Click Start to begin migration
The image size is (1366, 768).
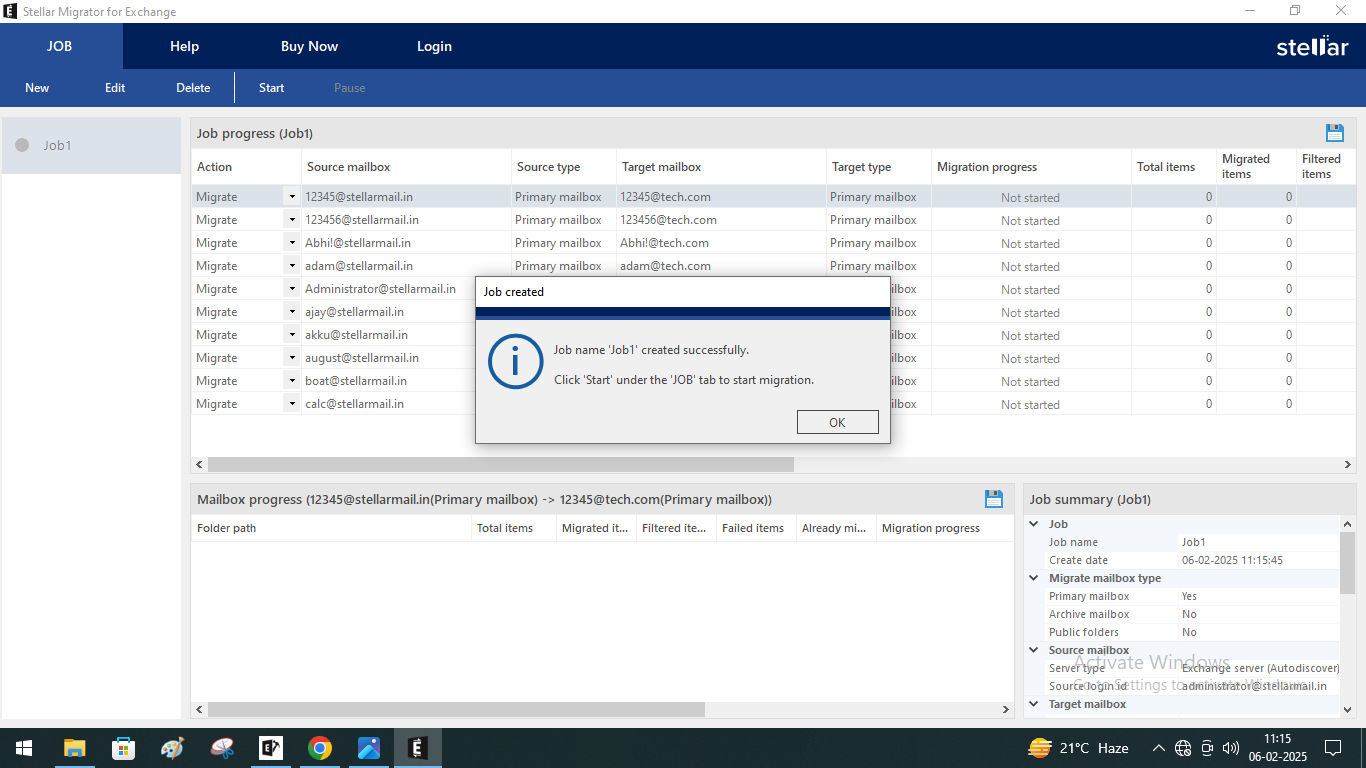pyautogui.click(x=272, y=88)
